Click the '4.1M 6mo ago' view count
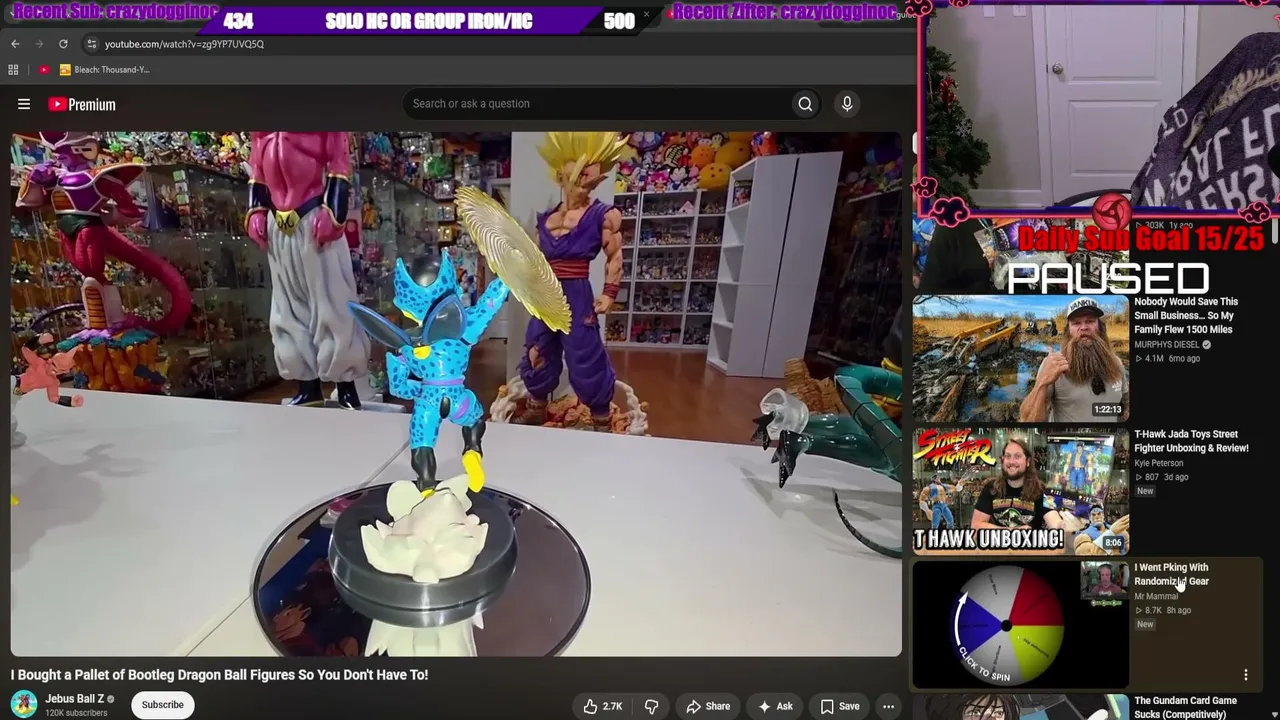 (1167, 359)
